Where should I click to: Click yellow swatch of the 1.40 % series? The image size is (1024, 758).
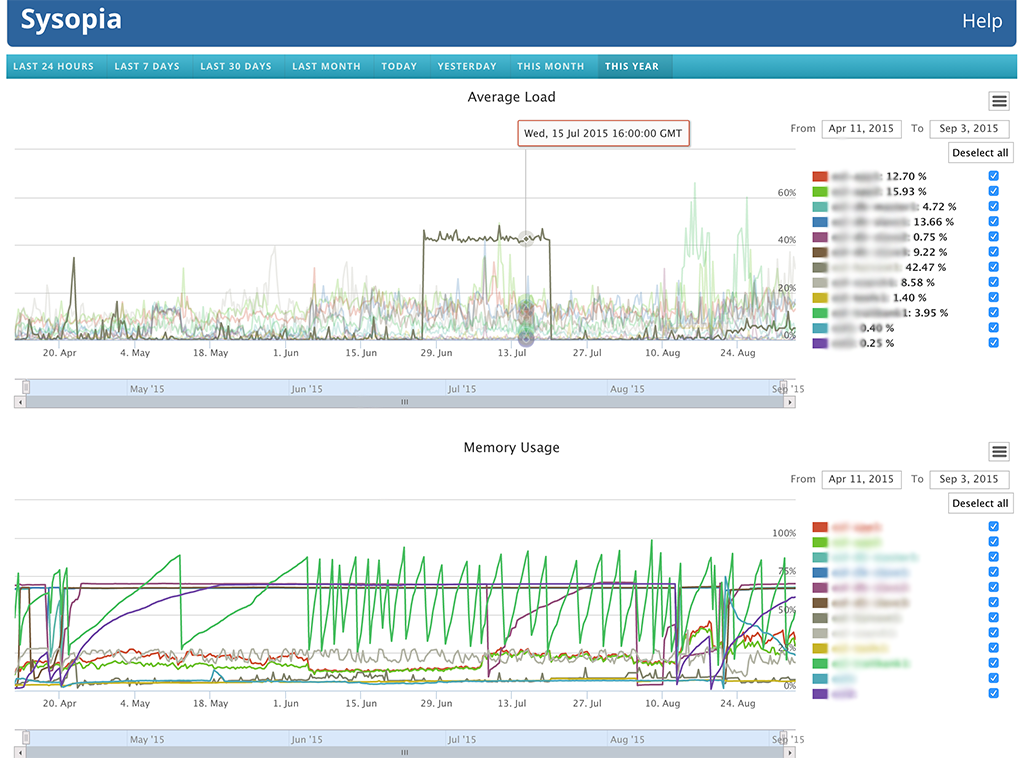coord(820,298)
